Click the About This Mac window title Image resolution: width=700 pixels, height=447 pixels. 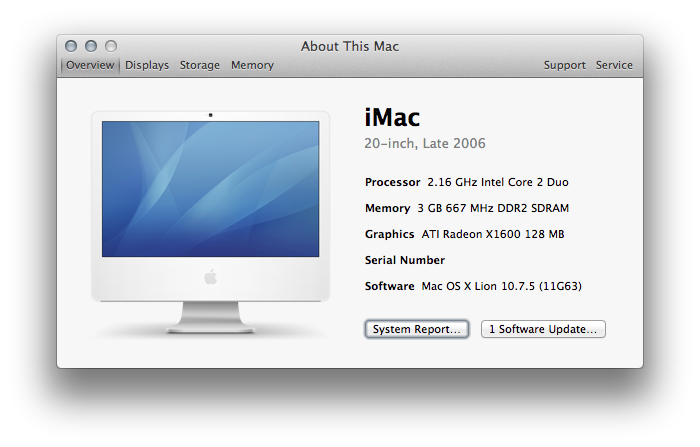(350, 46)
